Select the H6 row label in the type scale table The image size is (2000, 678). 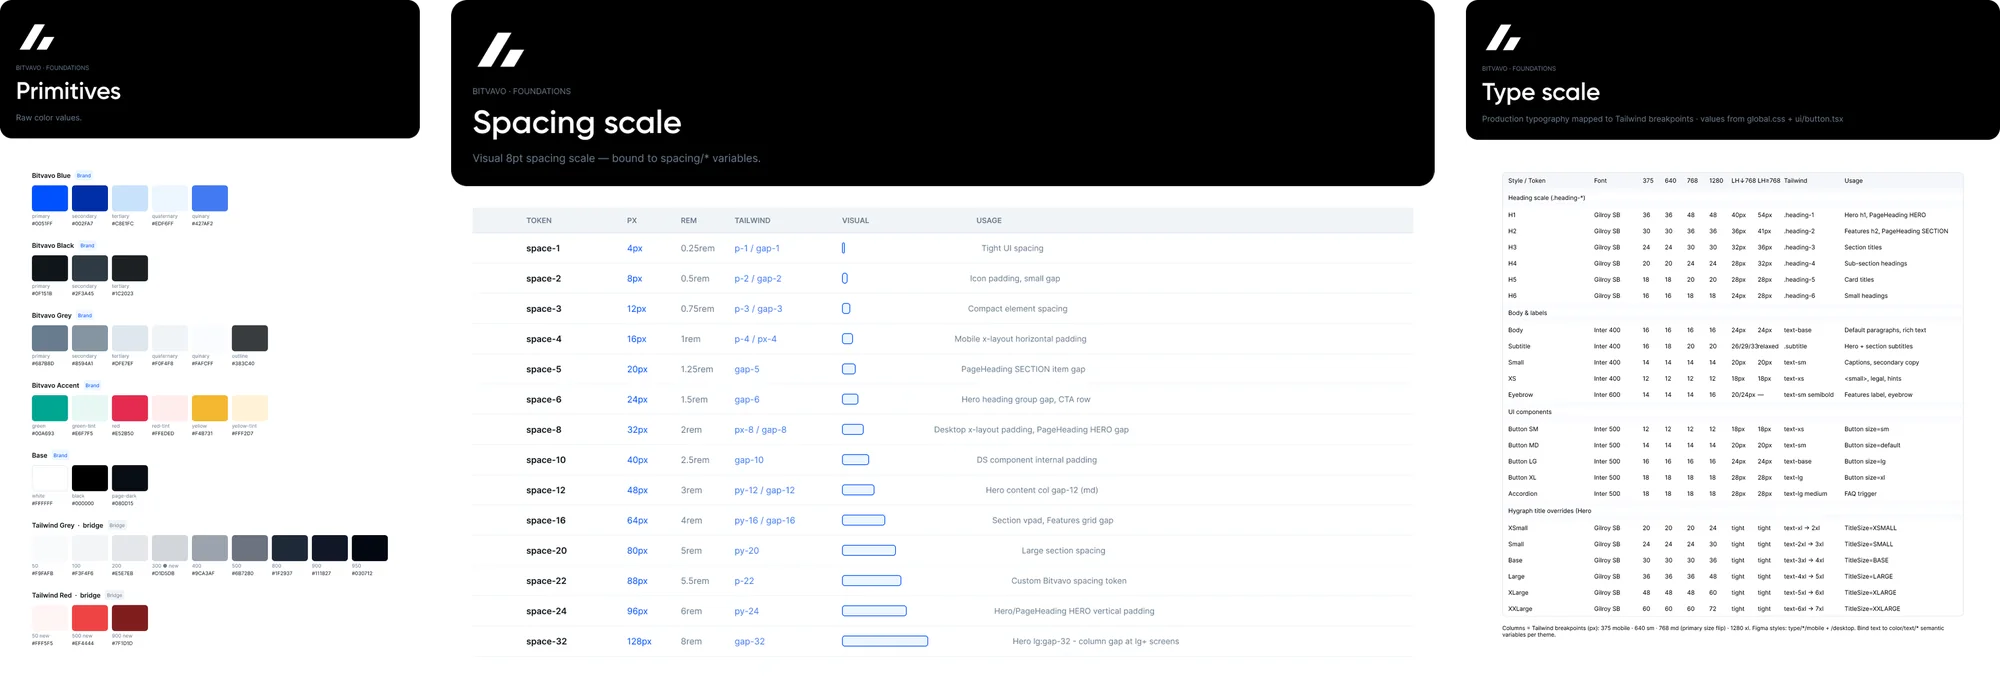click(x=1512, y=296)
